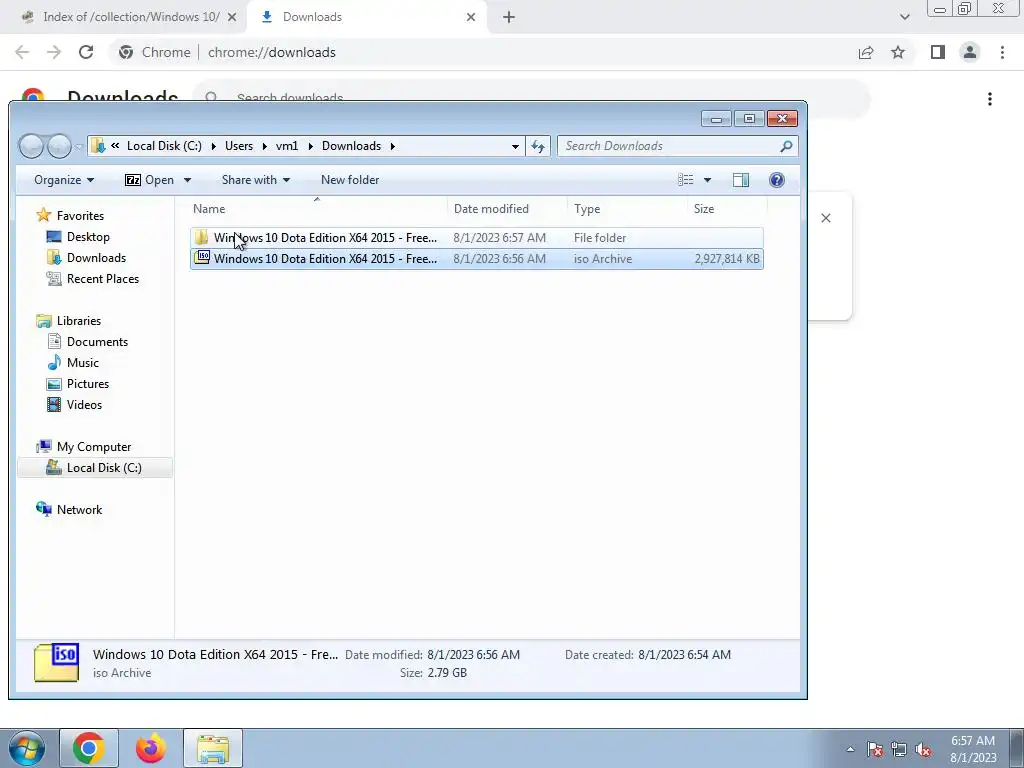This screenshot has height=768, width=1024.
Task: Select the Windows 10 Dota Edition iso Archive
Action: [477, 259]
